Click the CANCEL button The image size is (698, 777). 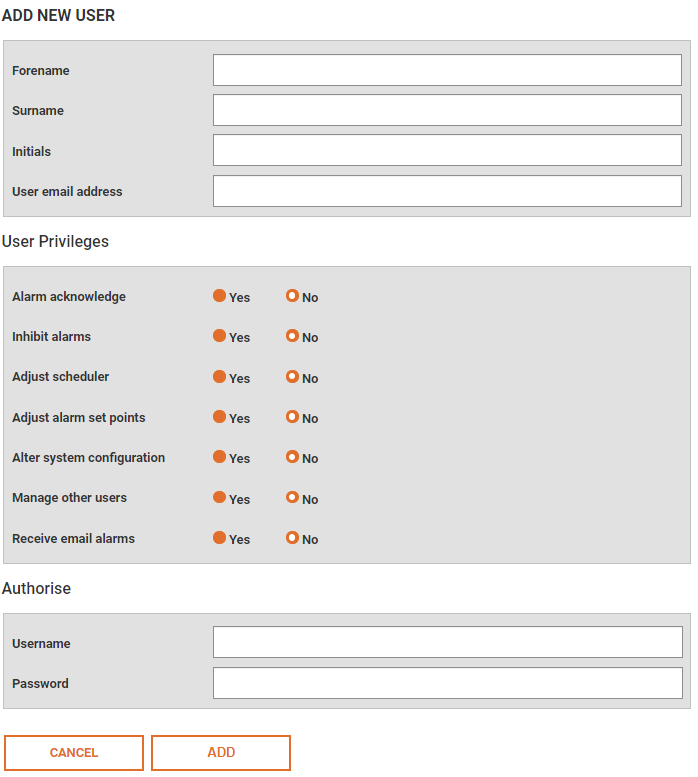coord(74,753)
